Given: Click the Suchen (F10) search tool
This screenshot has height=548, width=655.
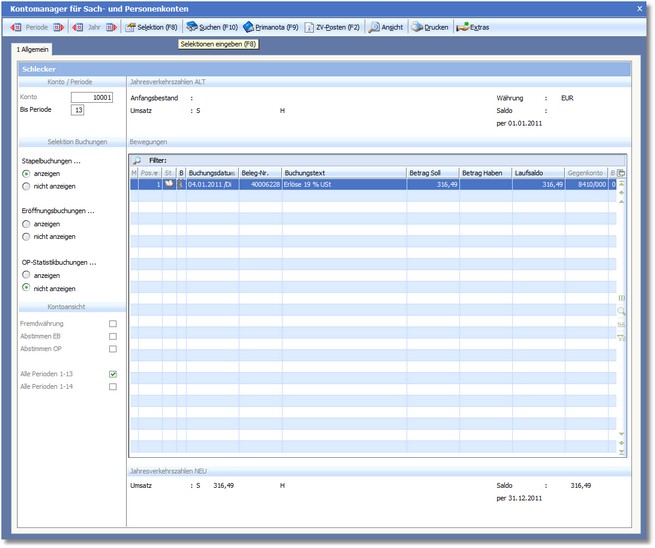Looking at the screenshot, I should (212, 27).
